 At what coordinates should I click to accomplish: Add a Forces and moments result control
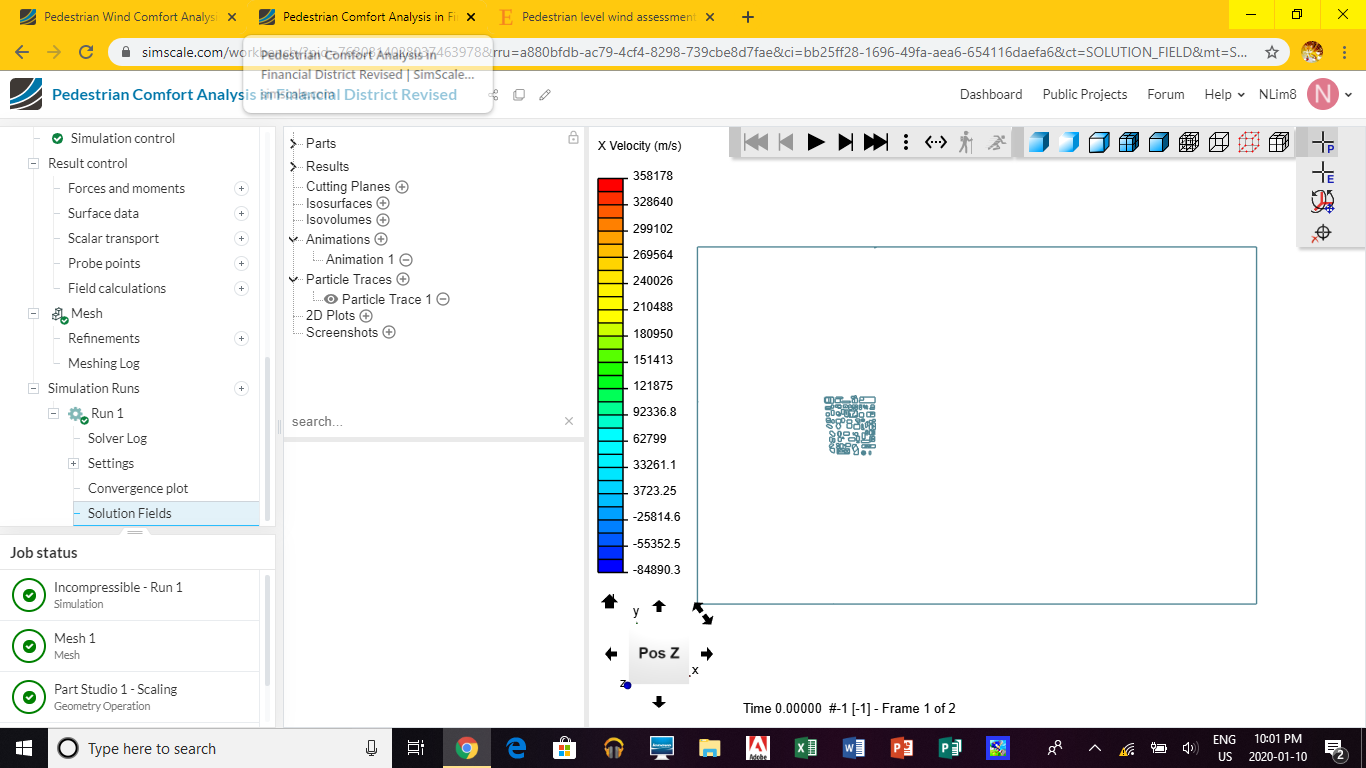pyautogui.click(x=241, y=188)
